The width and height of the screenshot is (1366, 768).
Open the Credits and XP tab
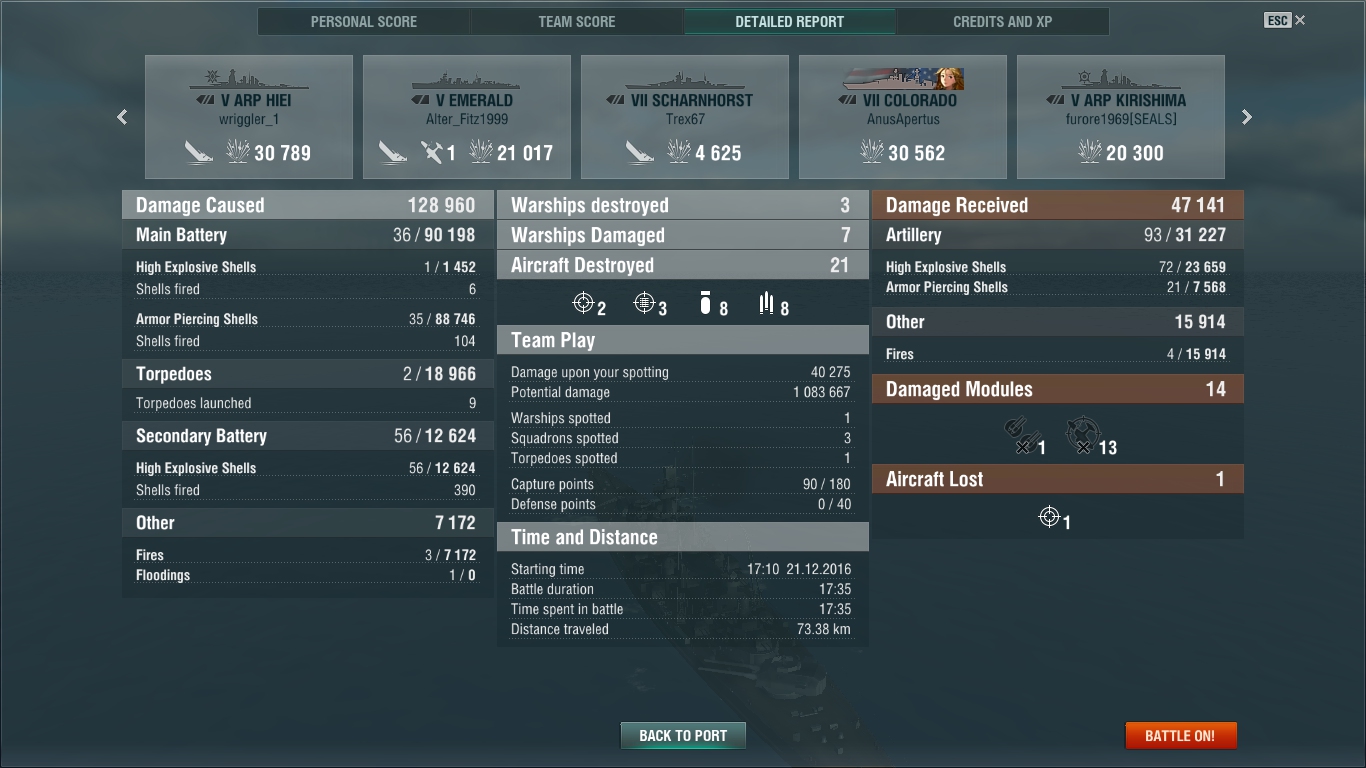[x=1003, y=21]
